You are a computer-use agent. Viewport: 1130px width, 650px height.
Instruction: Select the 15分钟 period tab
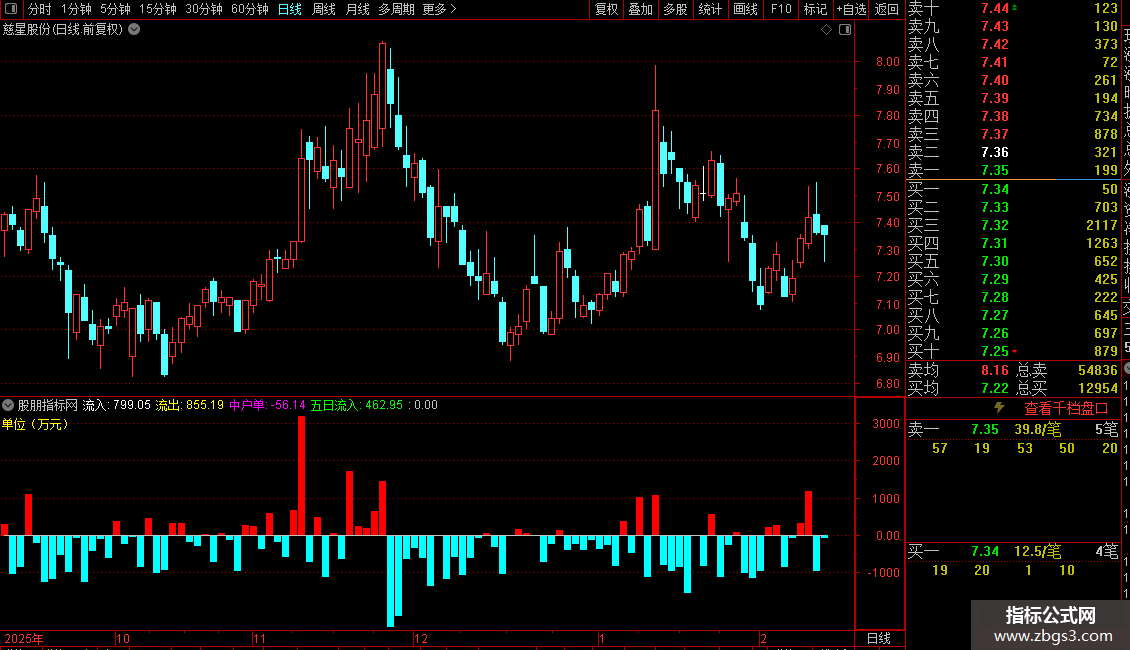158,9
